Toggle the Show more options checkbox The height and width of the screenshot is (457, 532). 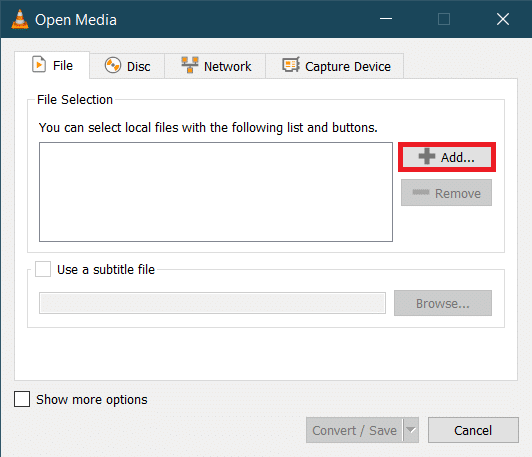[22, 399]
